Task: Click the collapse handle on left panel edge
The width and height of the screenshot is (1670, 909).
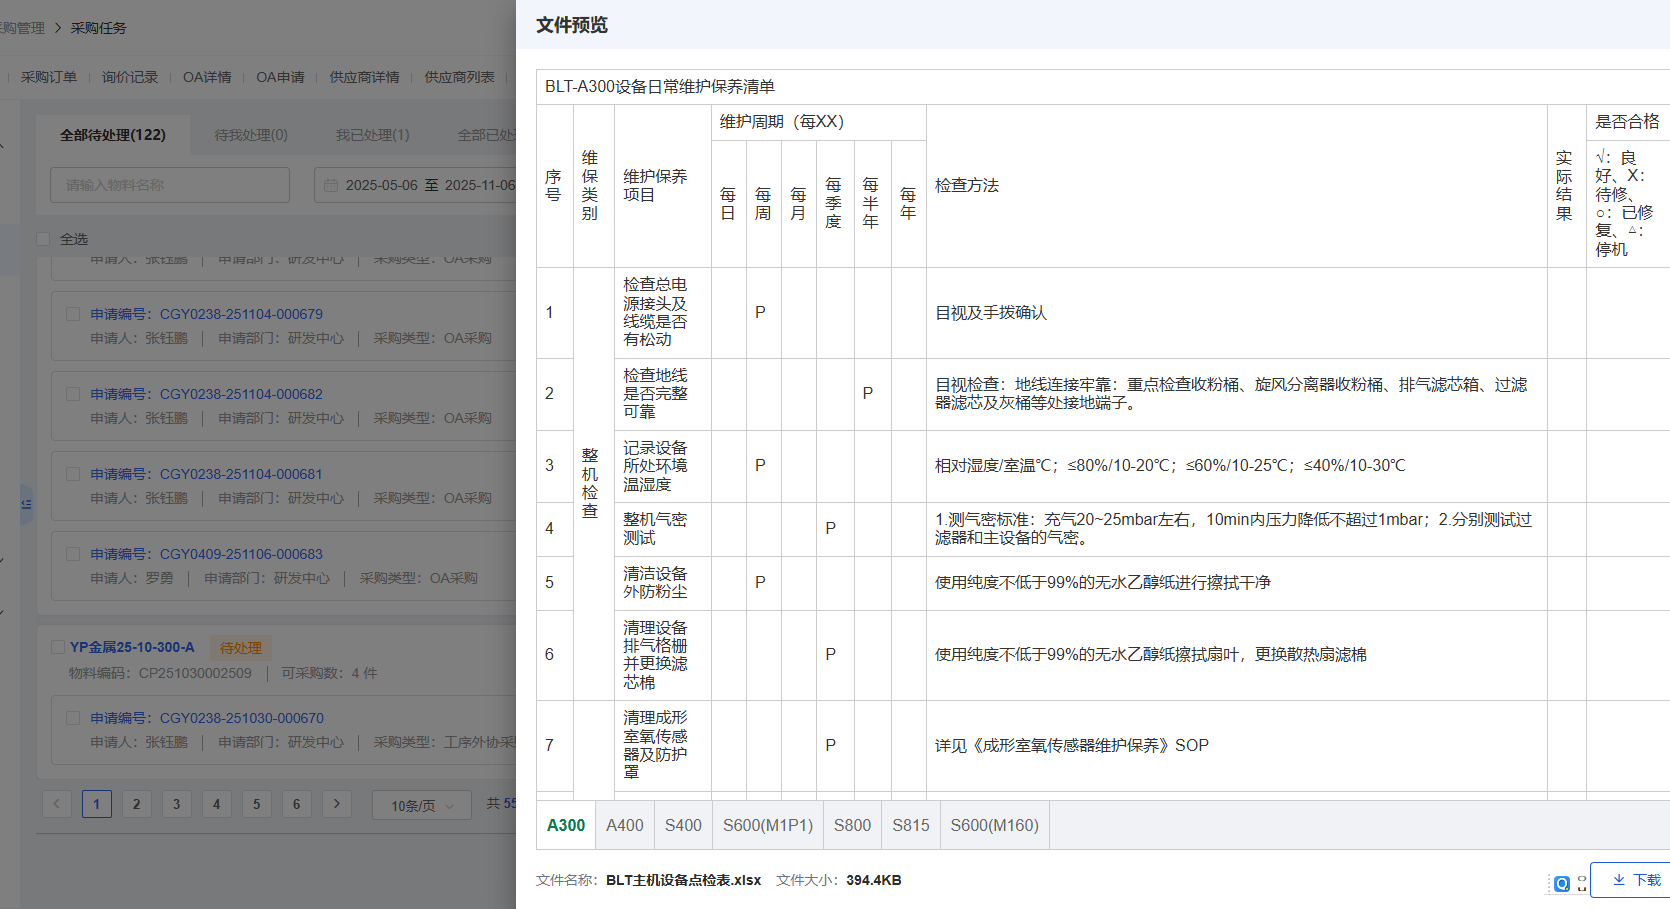Action: 27,505
